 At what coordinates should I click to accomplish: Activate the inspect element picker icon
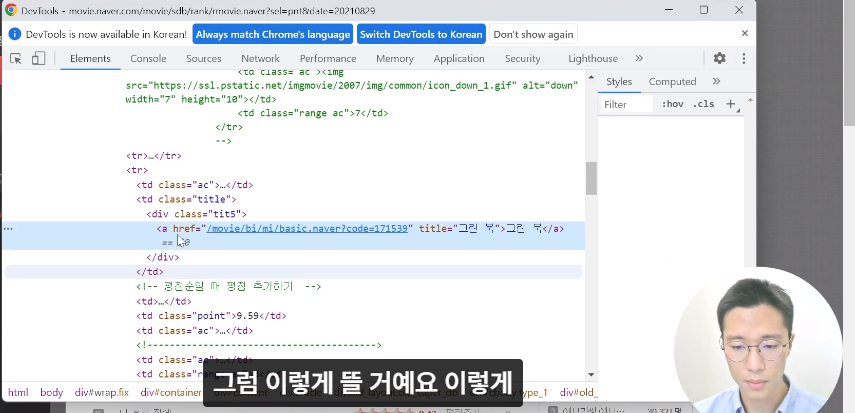click(x=16, y=58)
